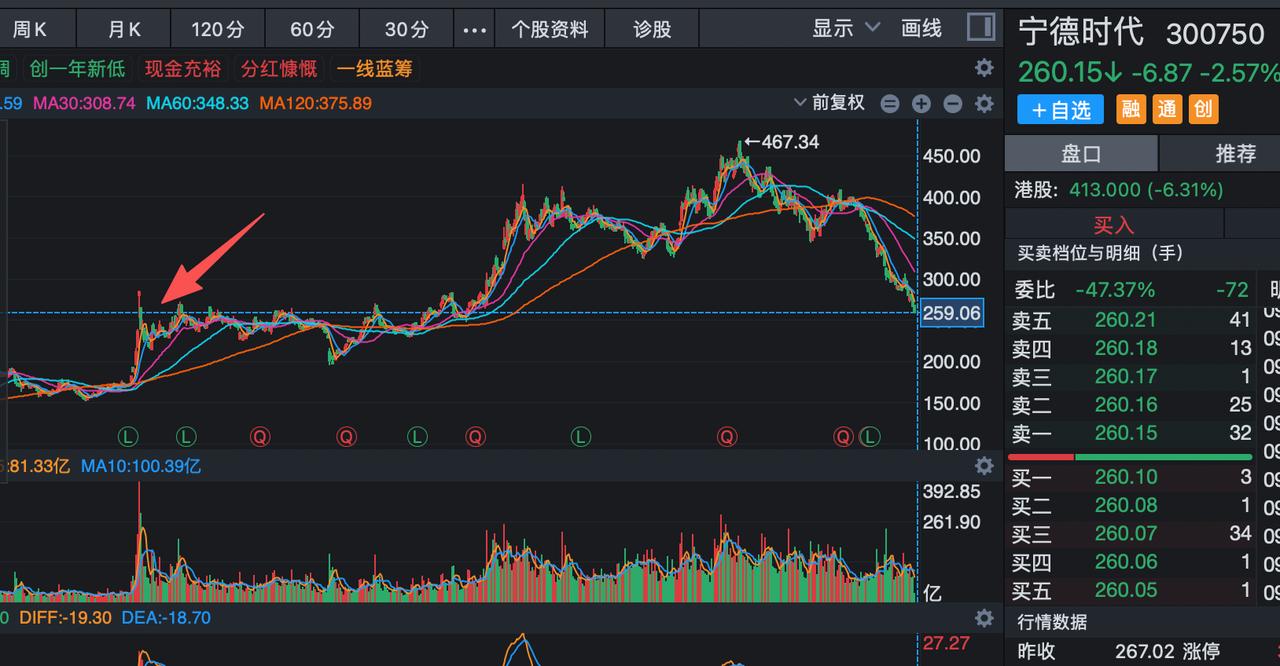Switch to the 月K monthly chart
The height and width of the screenshot is (666, 1280).
tap(124, 29)
